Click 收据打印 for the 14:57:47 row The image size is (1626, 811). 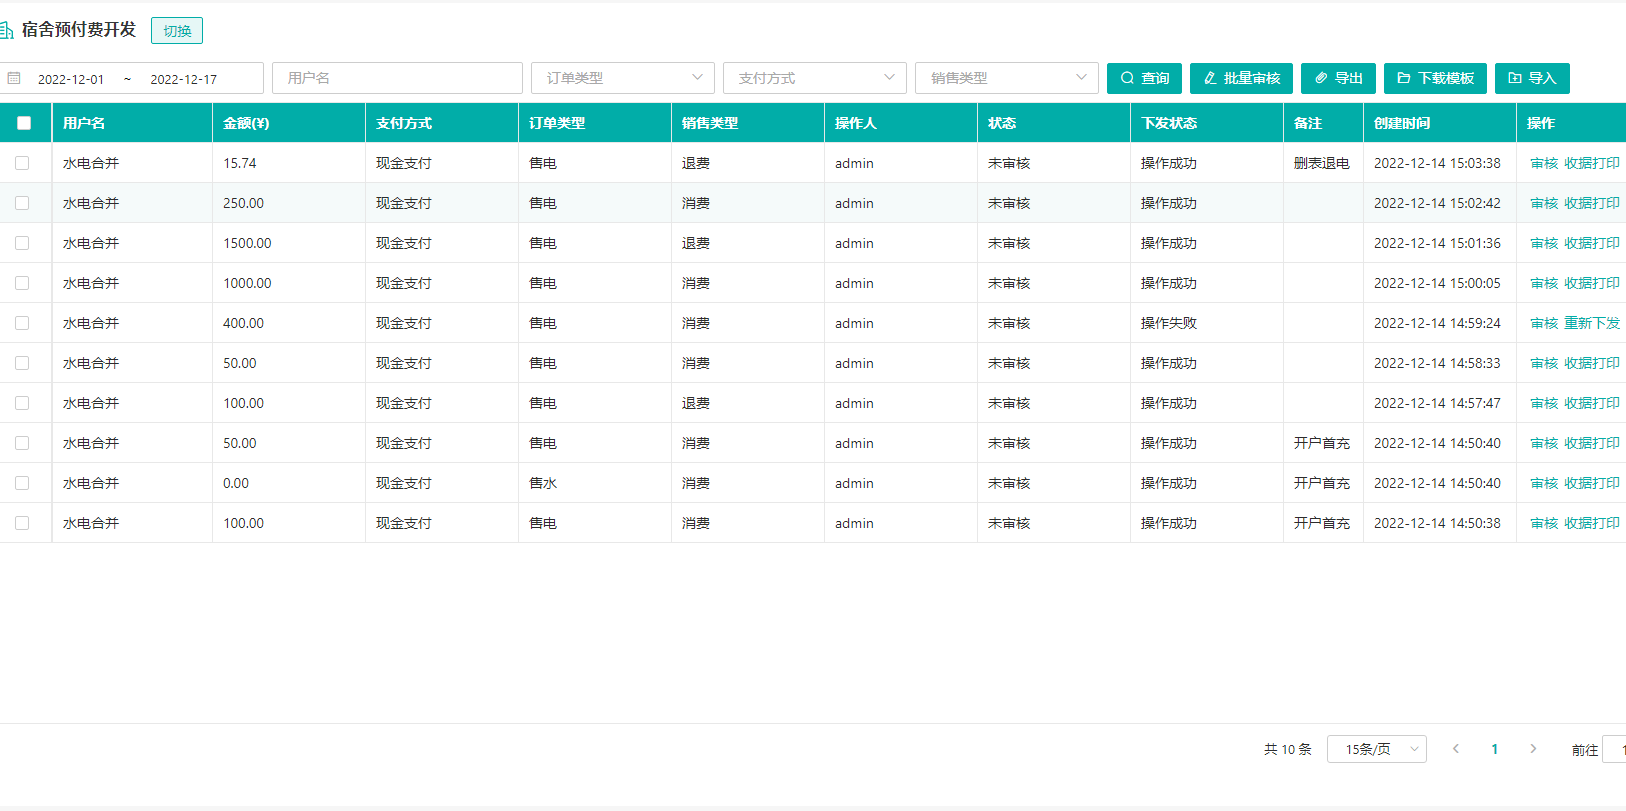click(x=1592, y=403)
